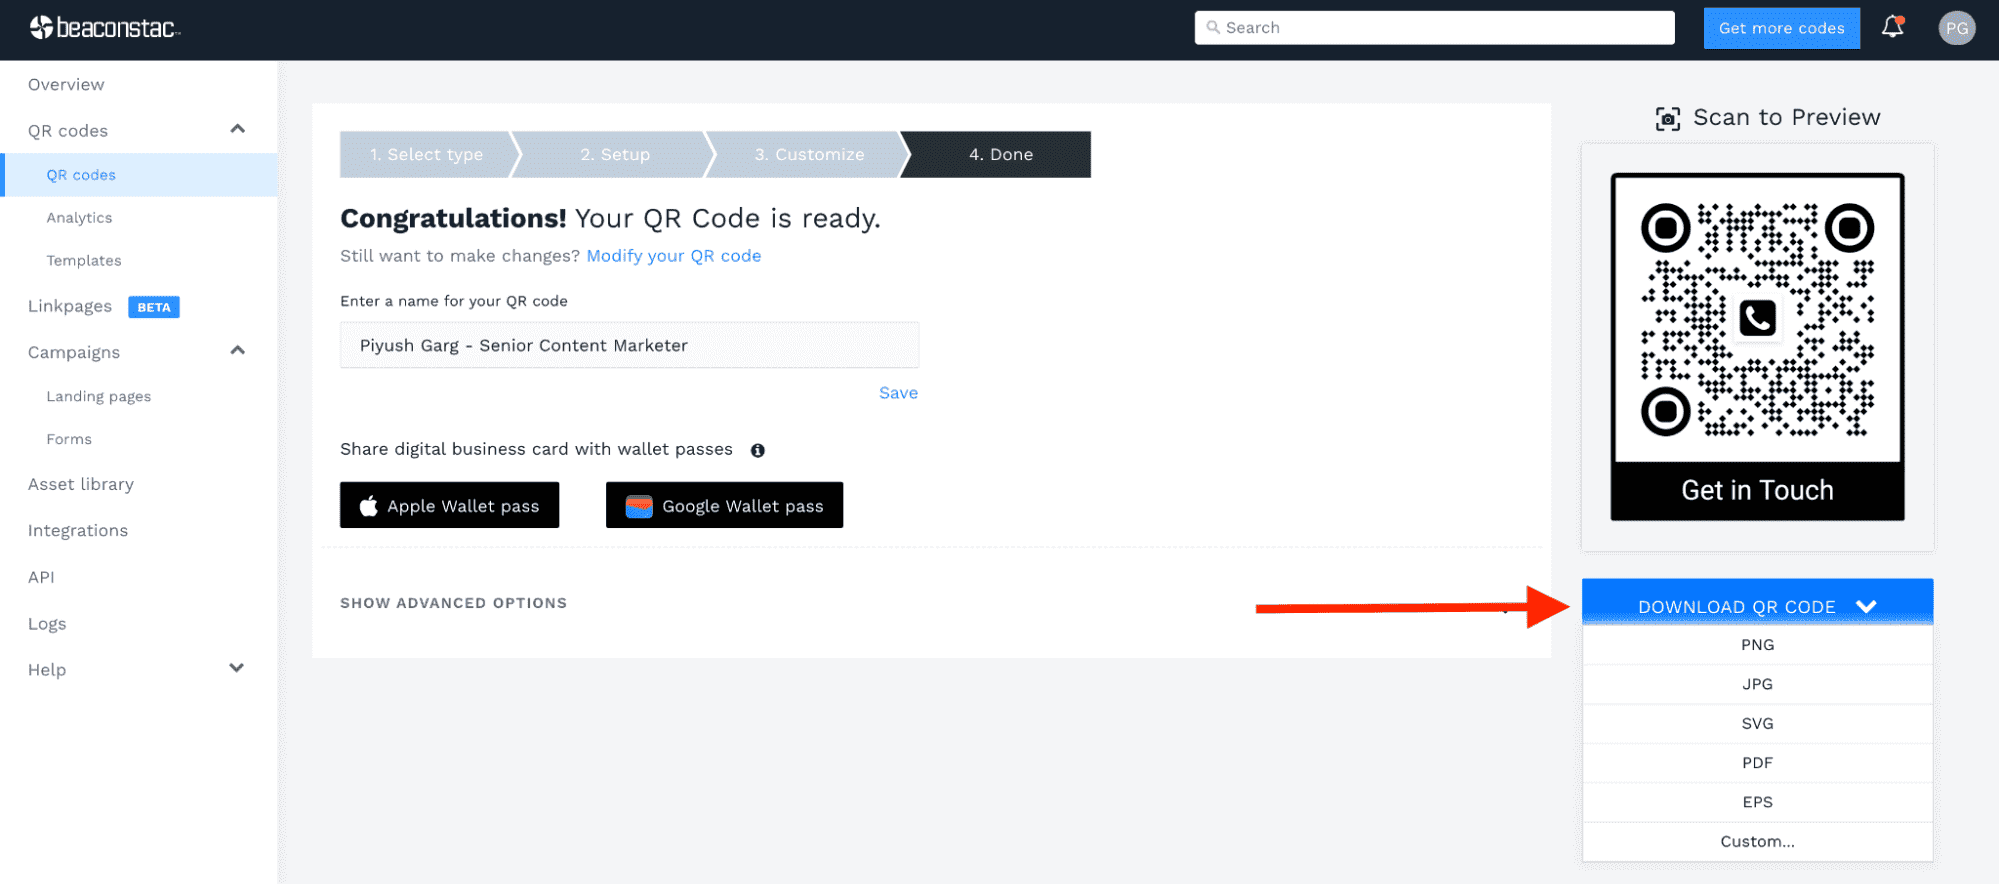Open QR codes sub-item in sidebar
1999x885 pixels.
click(139, 175)
